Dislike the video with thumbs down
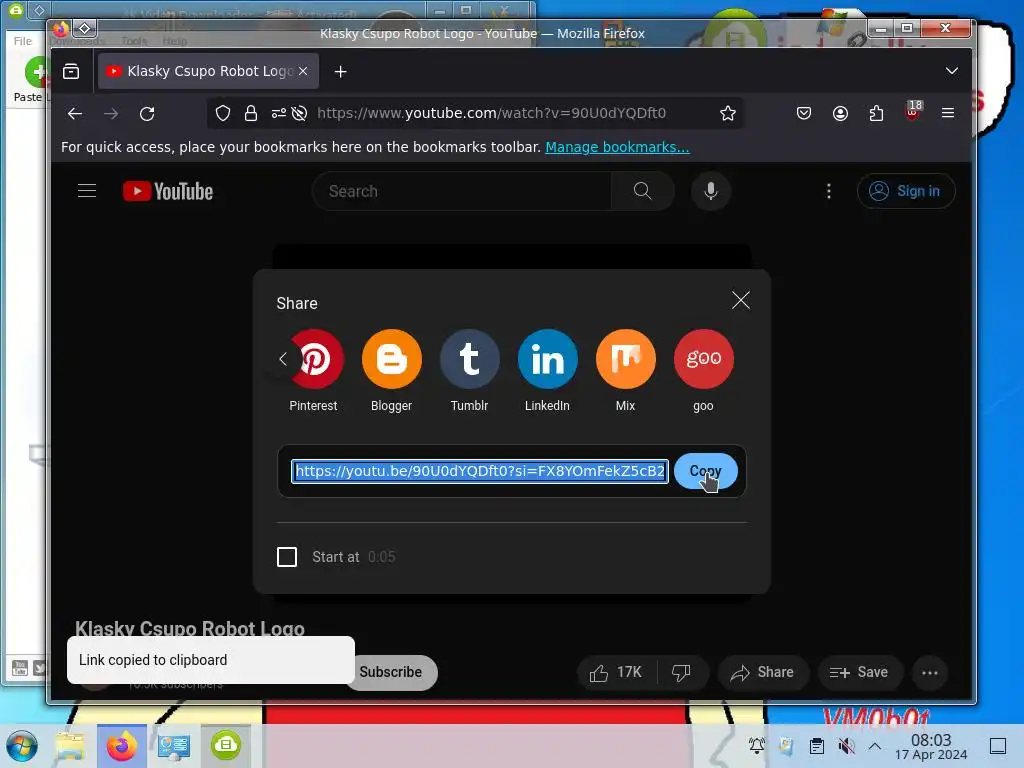1024x768 pixels. [681, 673]
